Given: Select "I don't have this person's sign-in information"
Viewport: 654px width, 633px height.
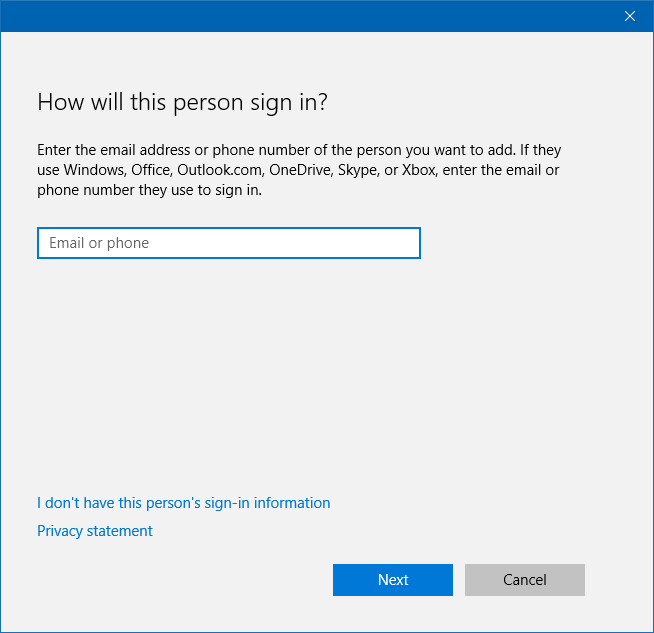Looking at the screenshot, I should 183,503.
